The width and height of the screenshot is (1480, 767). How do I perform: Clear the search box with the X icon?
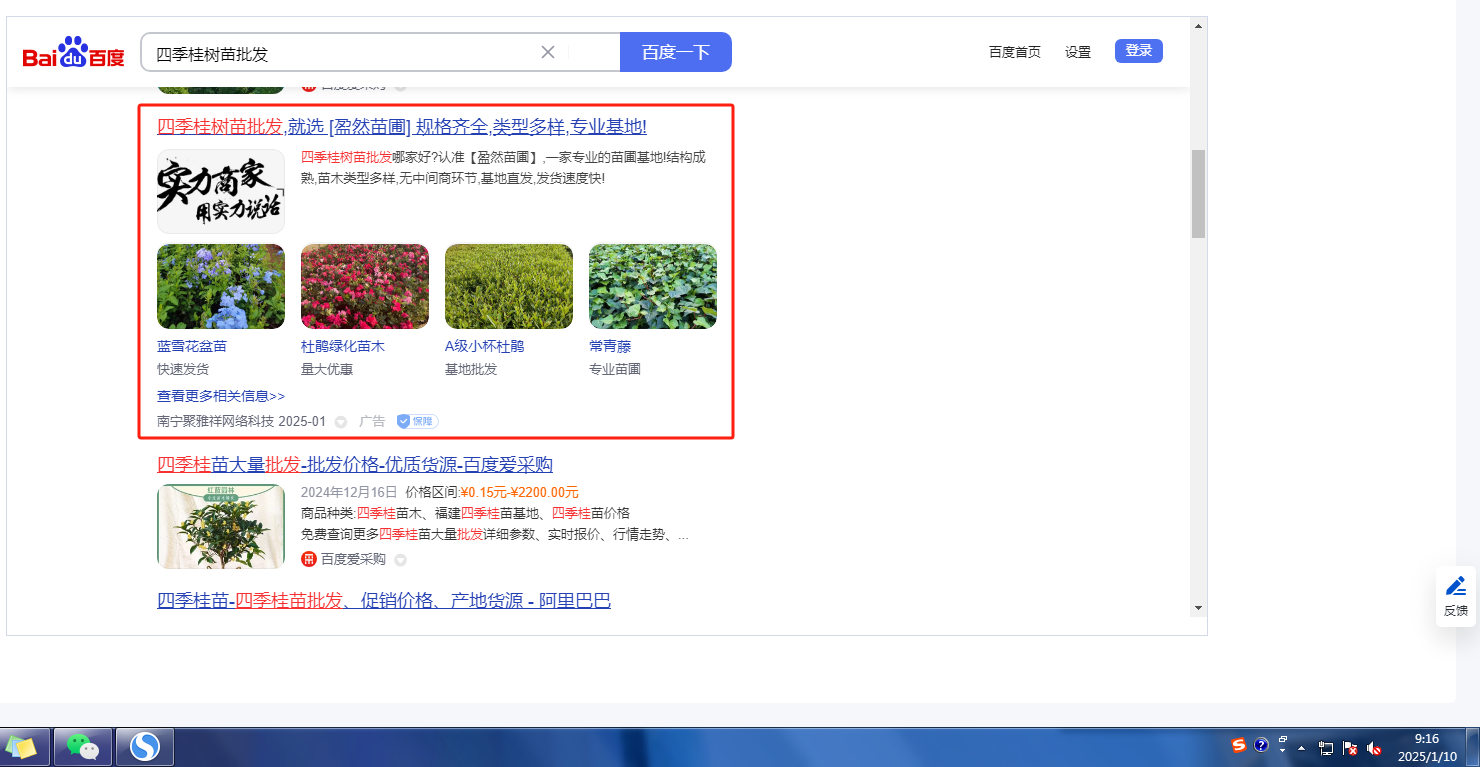pos(548,52)
